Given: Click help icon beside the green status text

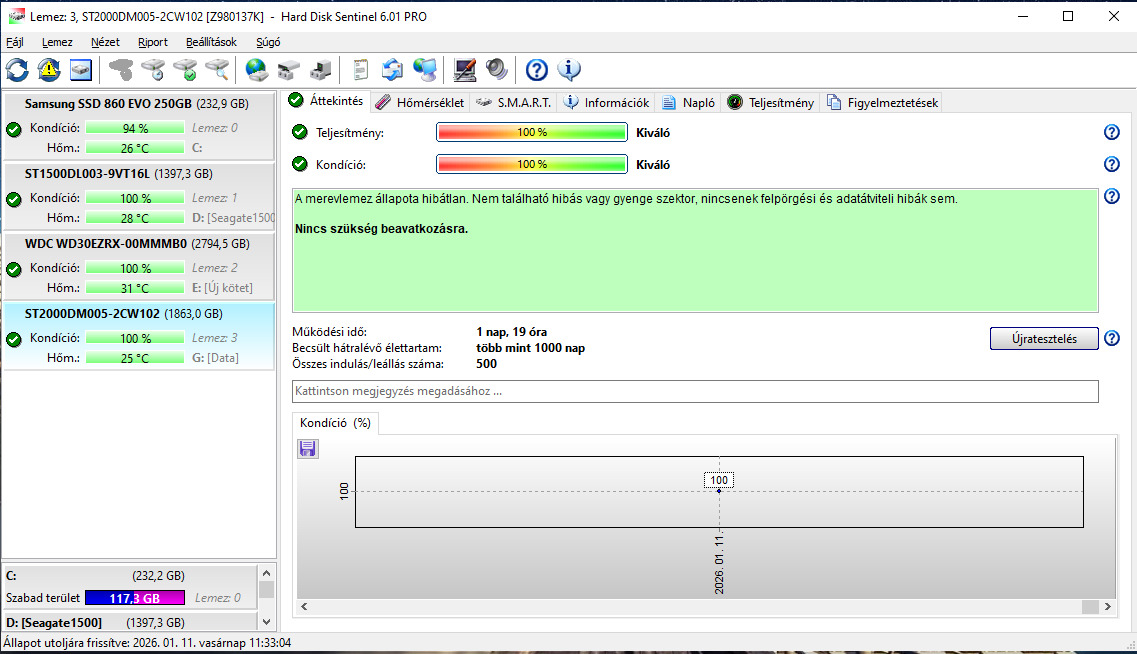Looking at the screenshot, I should click(1112, 196).
